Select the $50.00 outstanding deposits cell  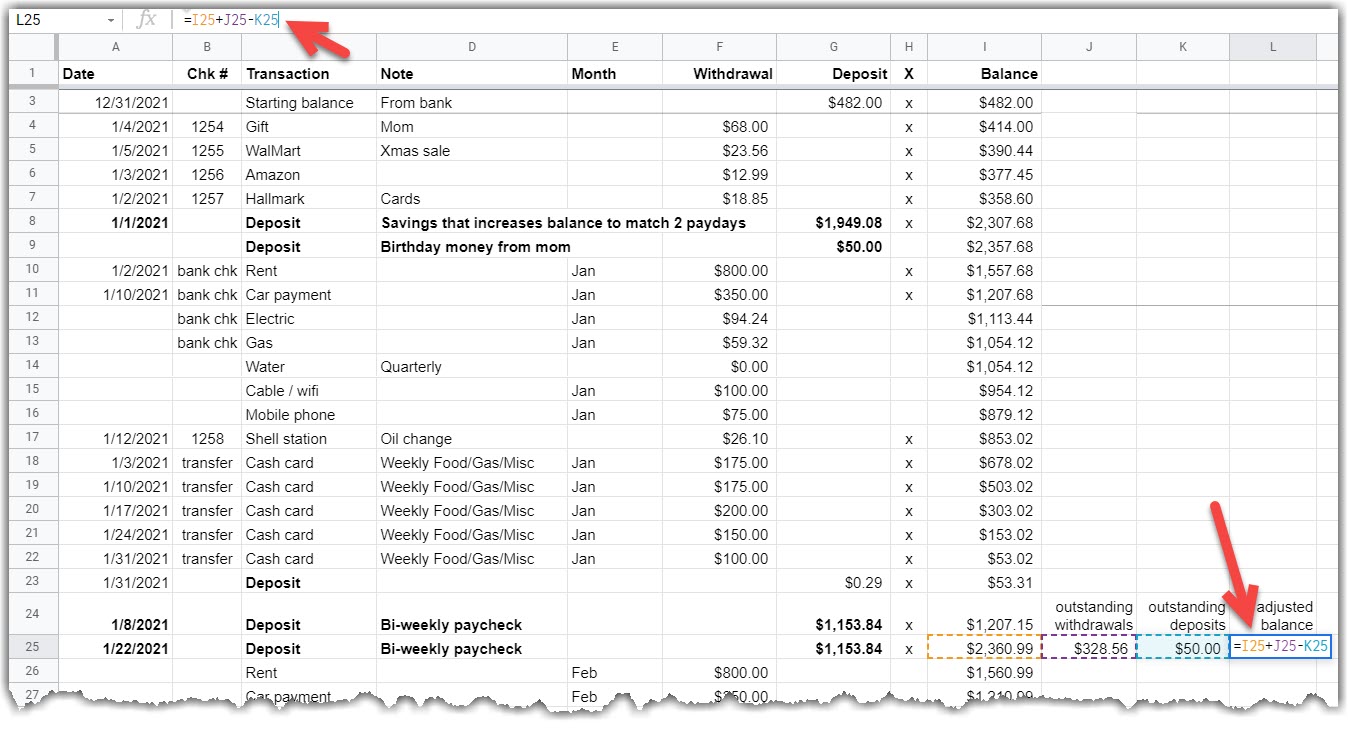click(x=1183, y=648)
